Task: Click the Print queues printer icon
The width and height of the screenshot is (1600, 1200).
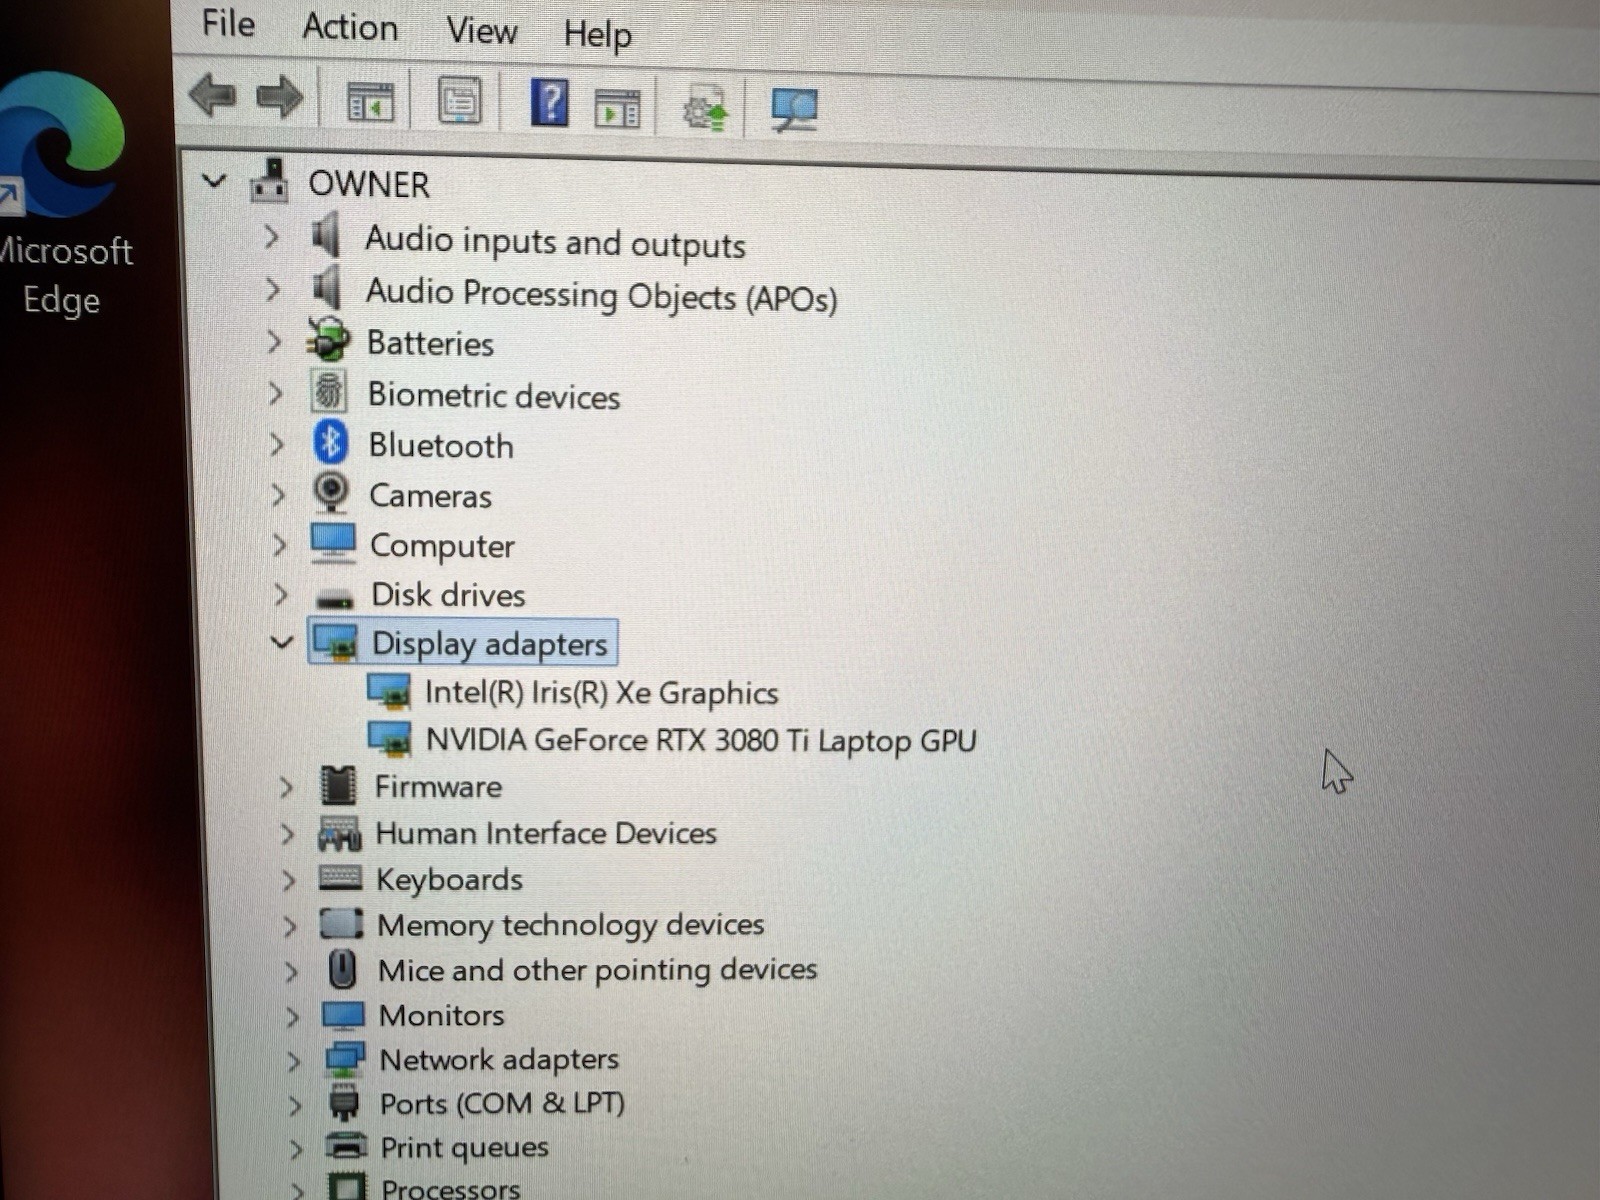Action: [x=346, y=1146]
